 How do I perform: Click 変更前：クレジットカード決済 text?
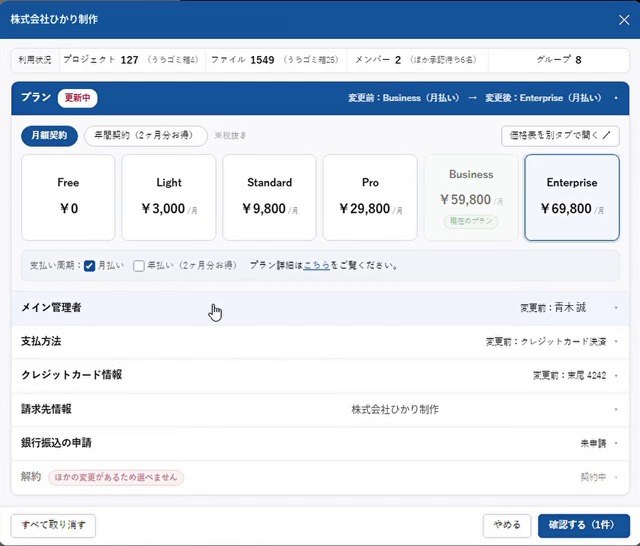[x=546, y=342]
